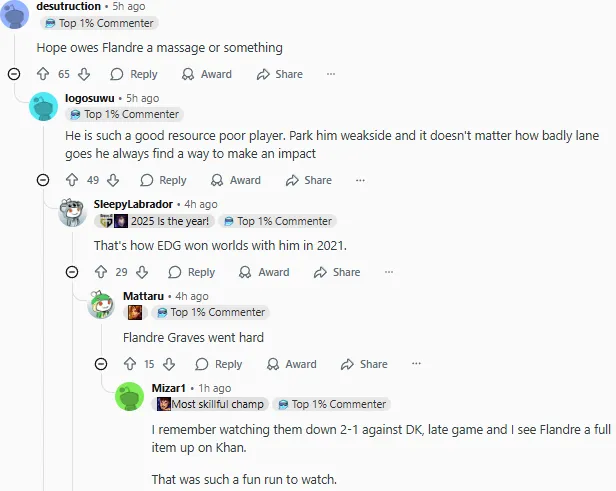Collapse SleepyLabrador's reply thread
The image size is (616, 491).
point(72,272)
